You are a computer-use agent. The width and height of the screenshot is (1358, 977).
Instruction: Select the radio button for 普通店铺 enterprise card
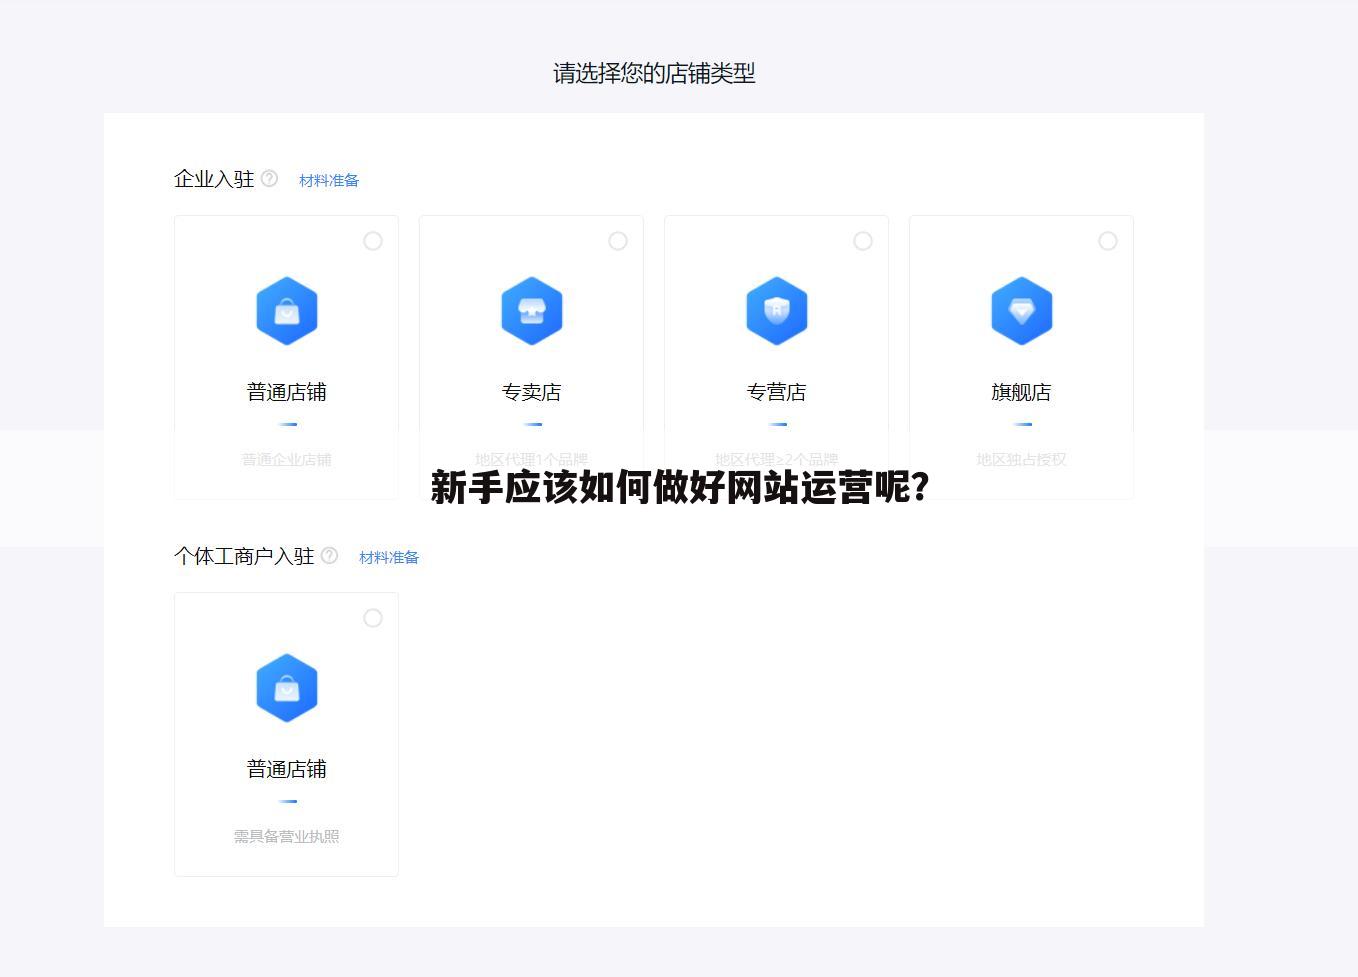tap(373, 241)
